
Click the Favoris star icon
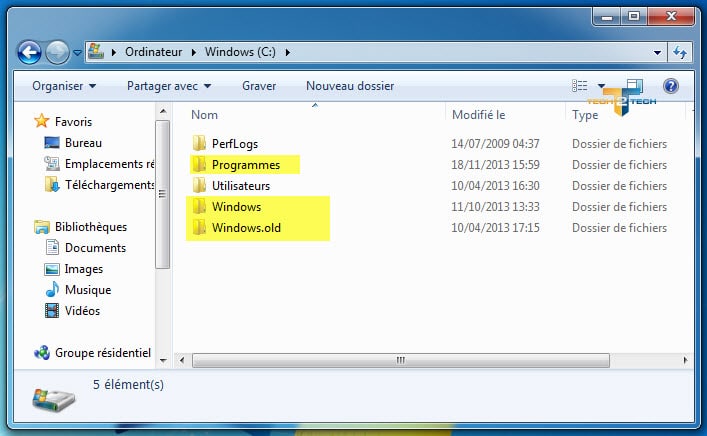pos(41,121)
